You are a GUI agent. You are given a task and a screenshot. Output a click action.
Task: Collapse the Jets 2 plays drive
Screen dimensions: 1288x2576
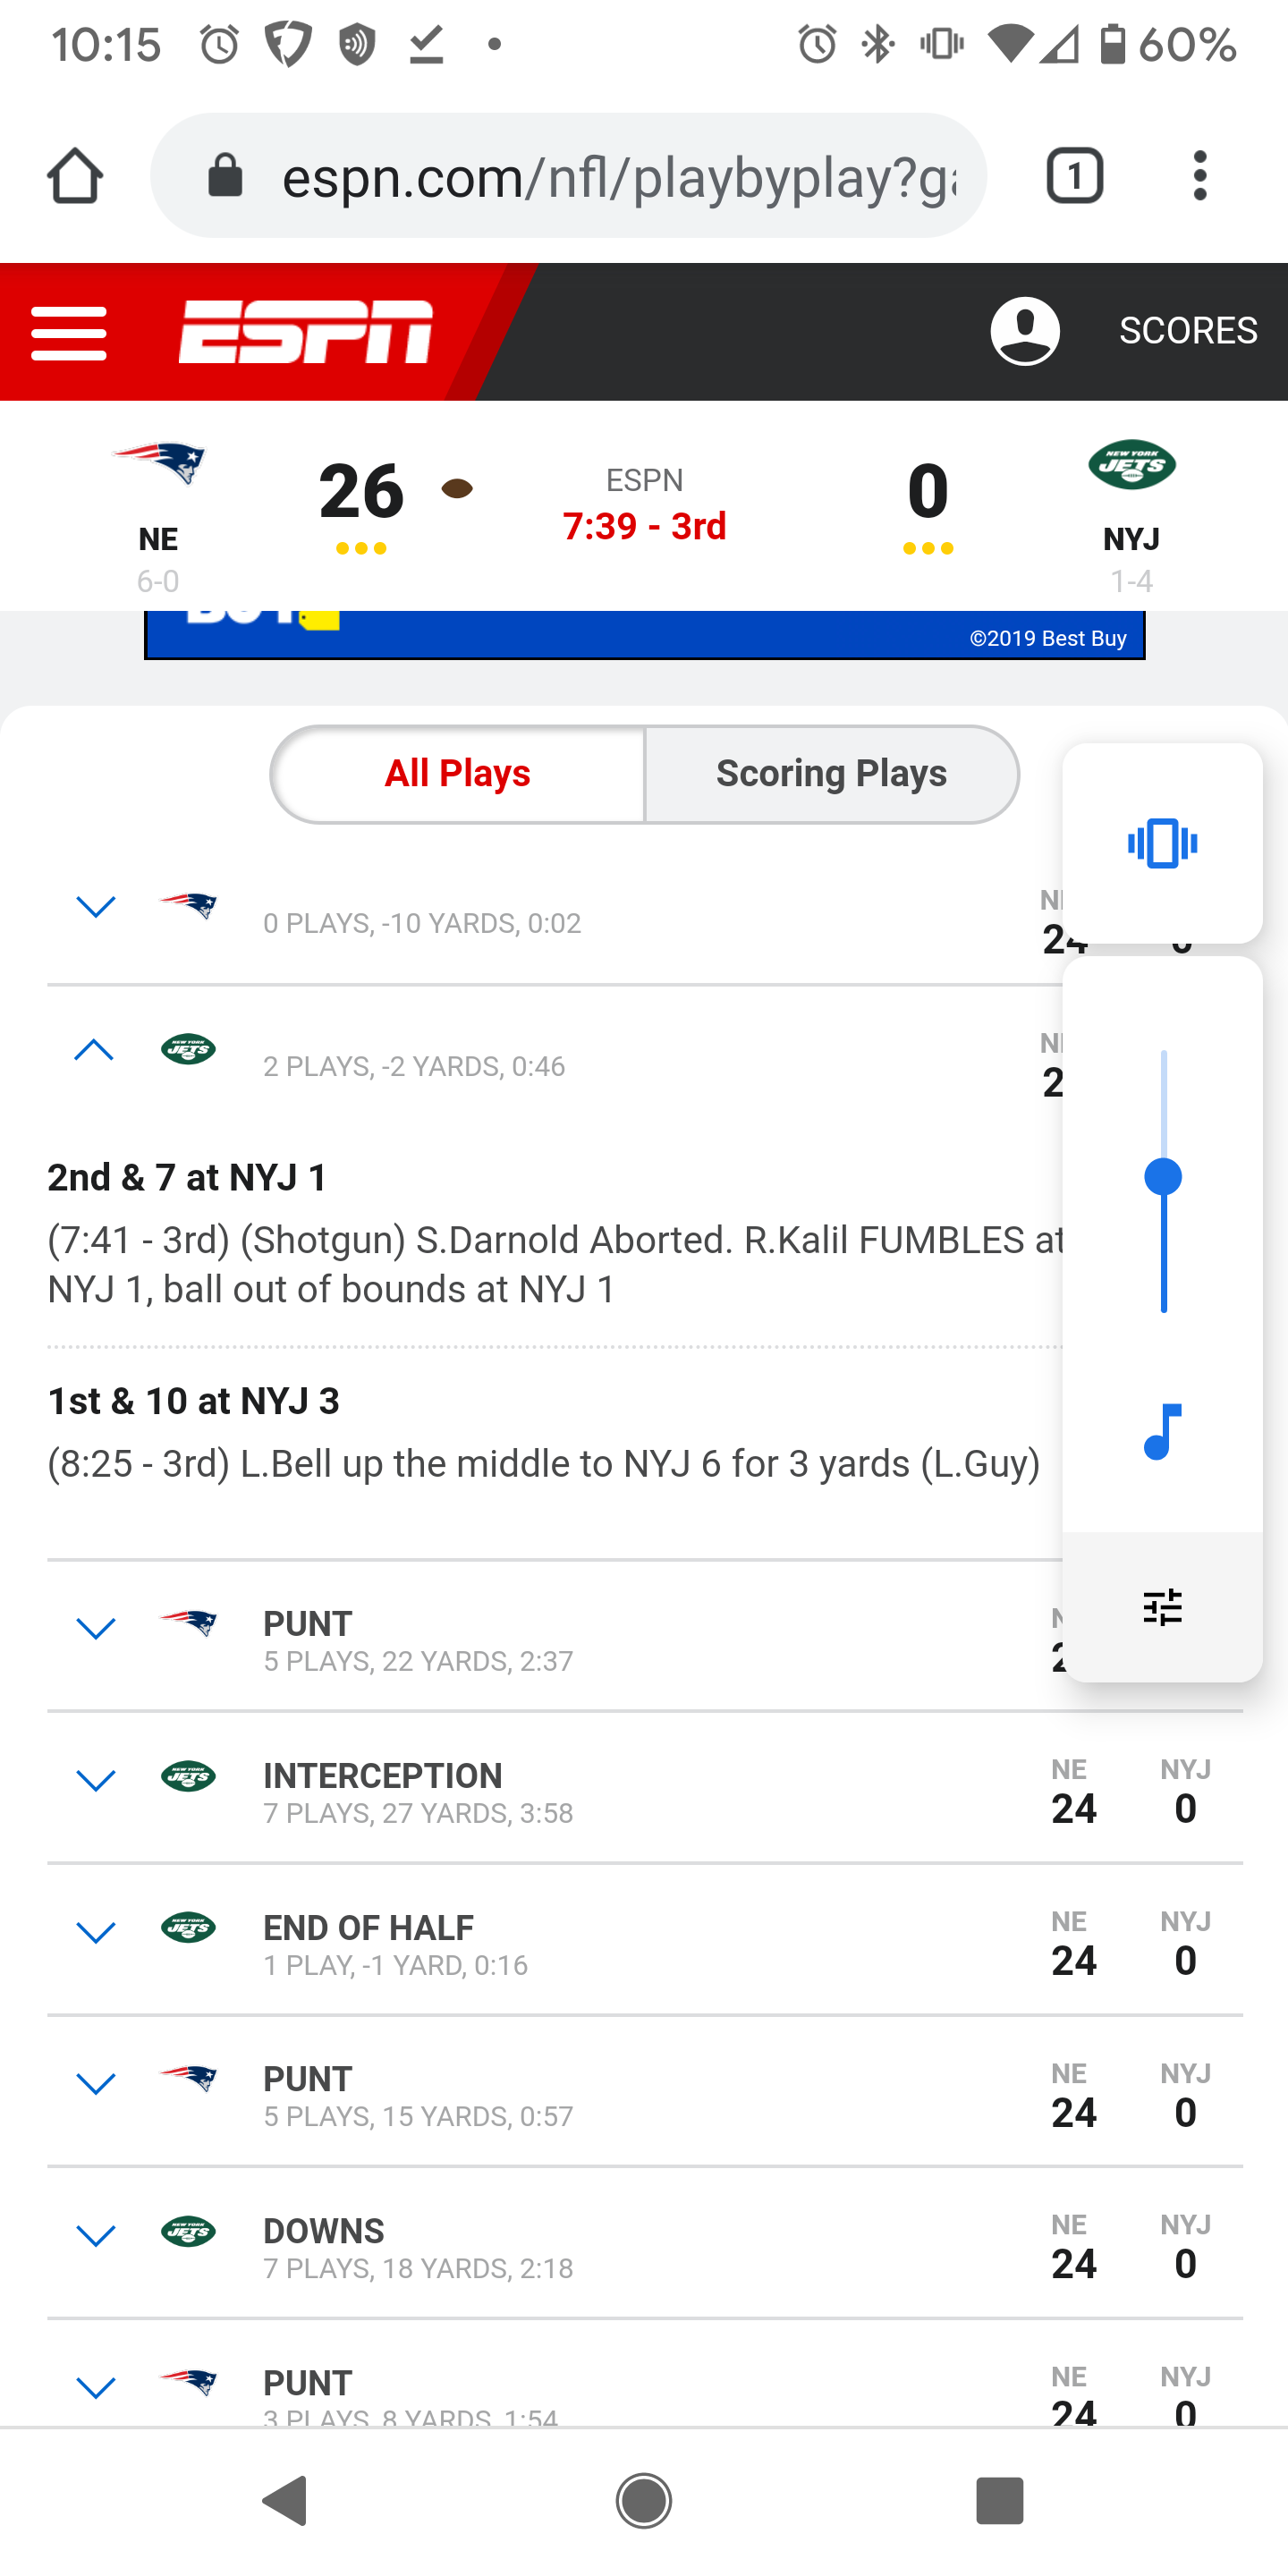click(95, 1051)
